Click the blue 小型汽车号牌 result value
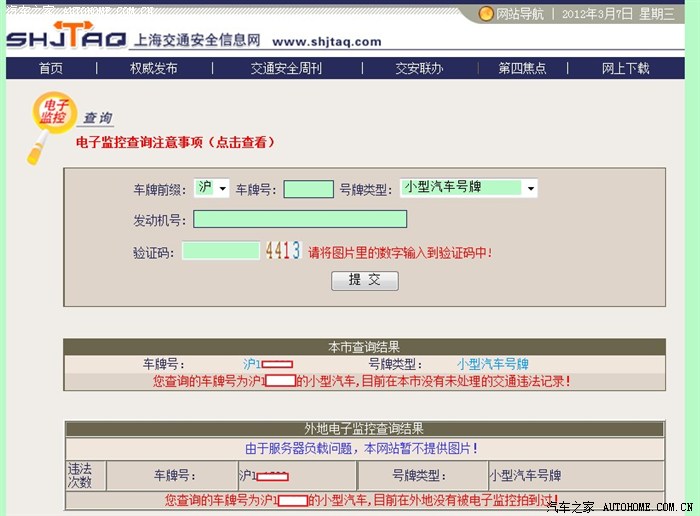The width and height of the screenshot is (700, 516). point(493,364)
